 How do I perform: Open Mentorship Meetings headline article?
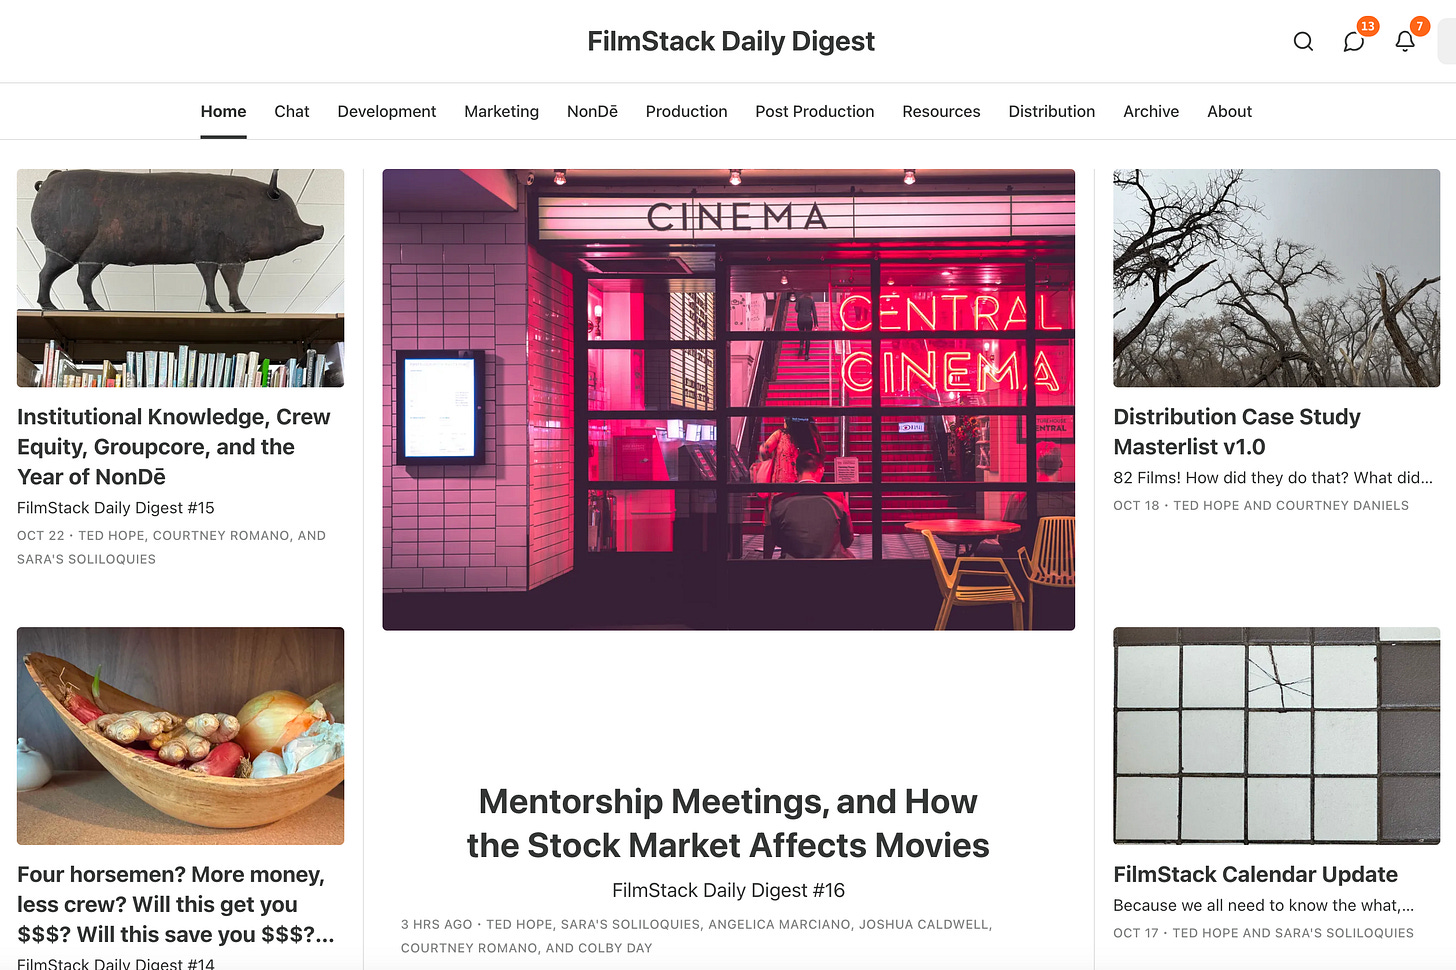(x=728, y=823)
